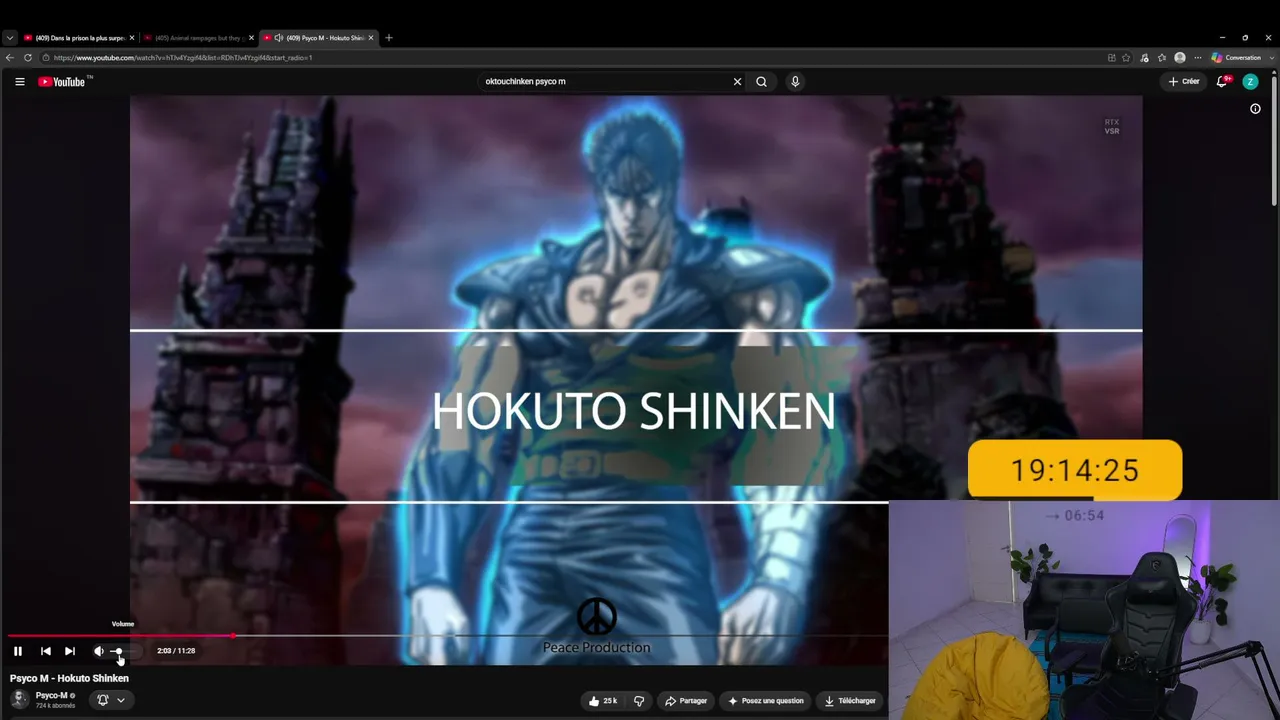
Task: Switch to the 'Animal rampages' tab
Action: pos(196,38)
